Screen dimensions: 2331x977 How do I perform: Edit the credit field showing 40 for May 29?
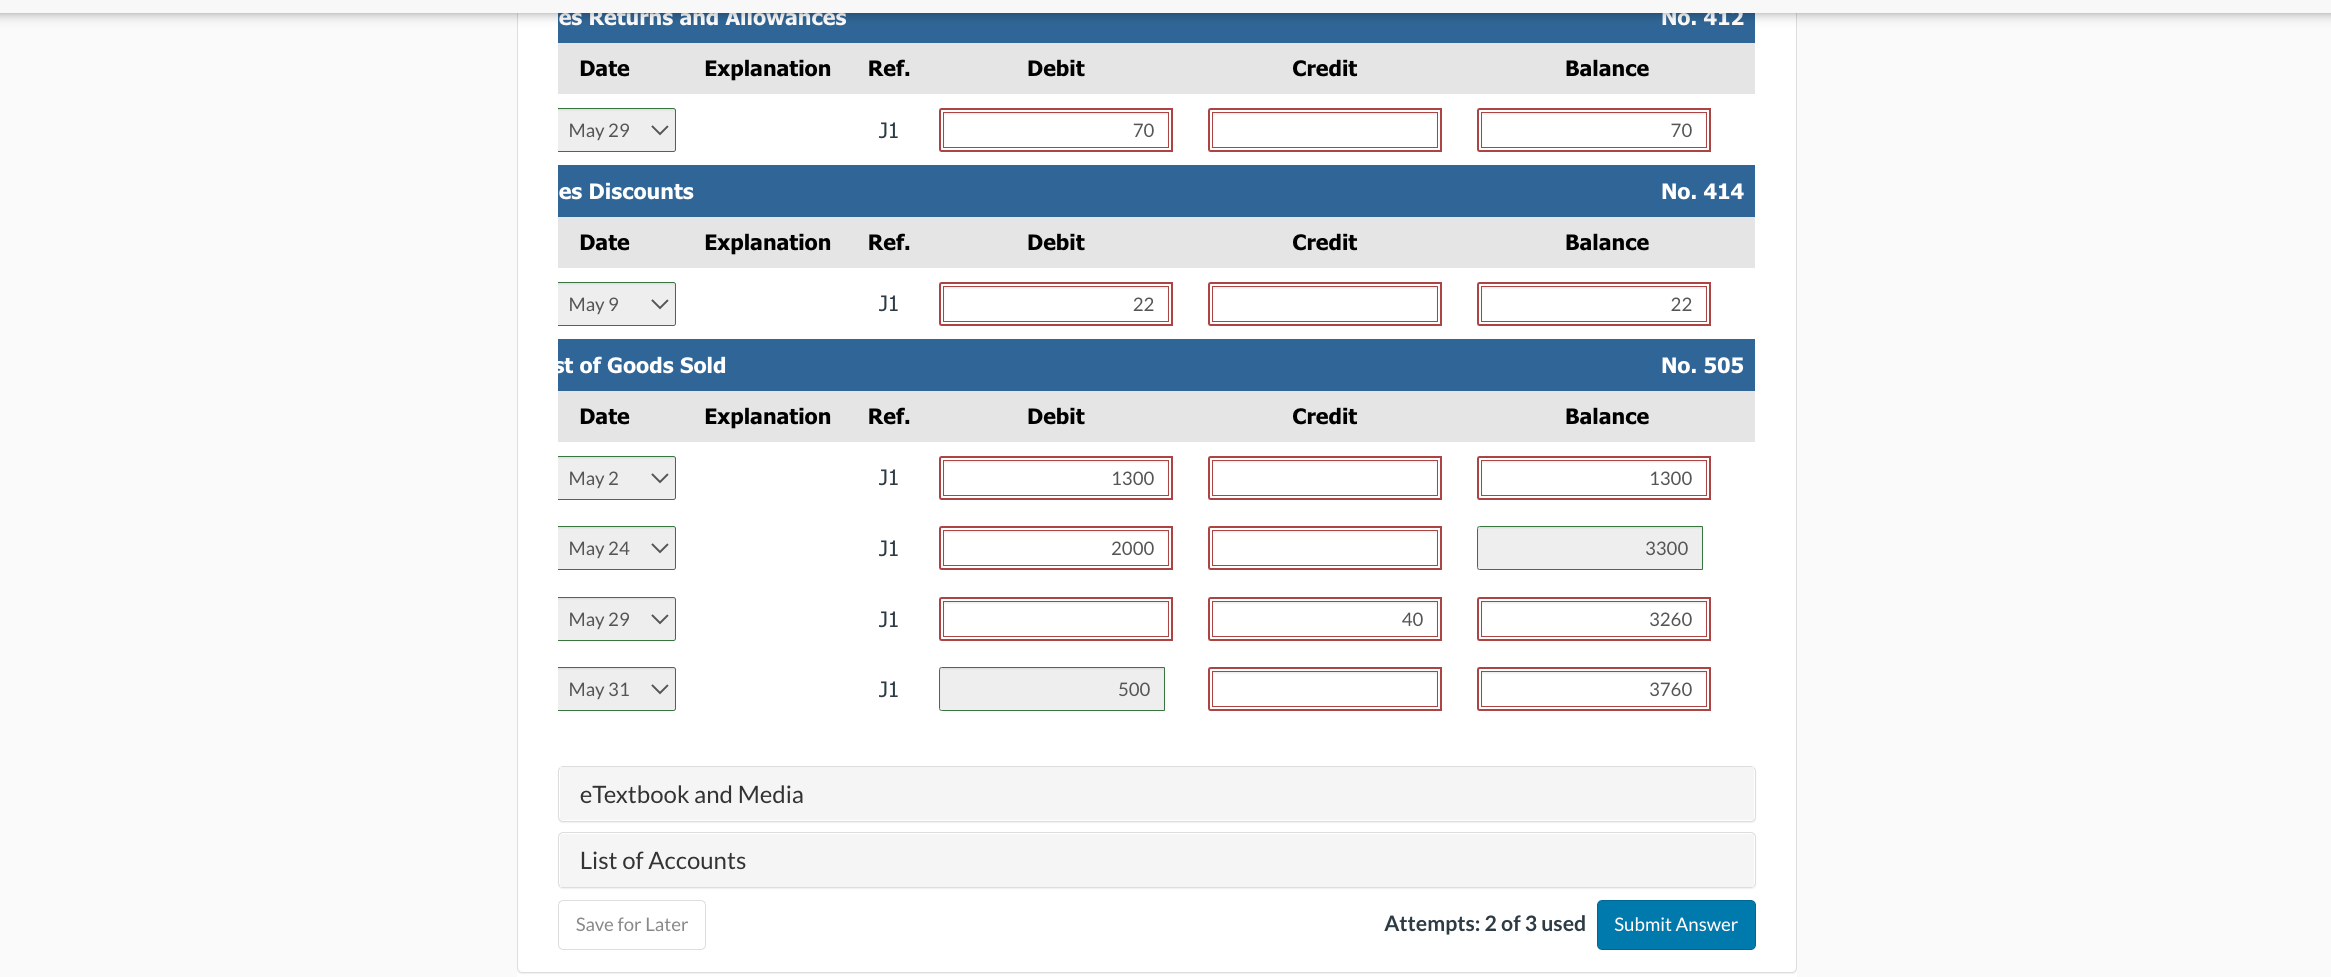click(1325, 619)
